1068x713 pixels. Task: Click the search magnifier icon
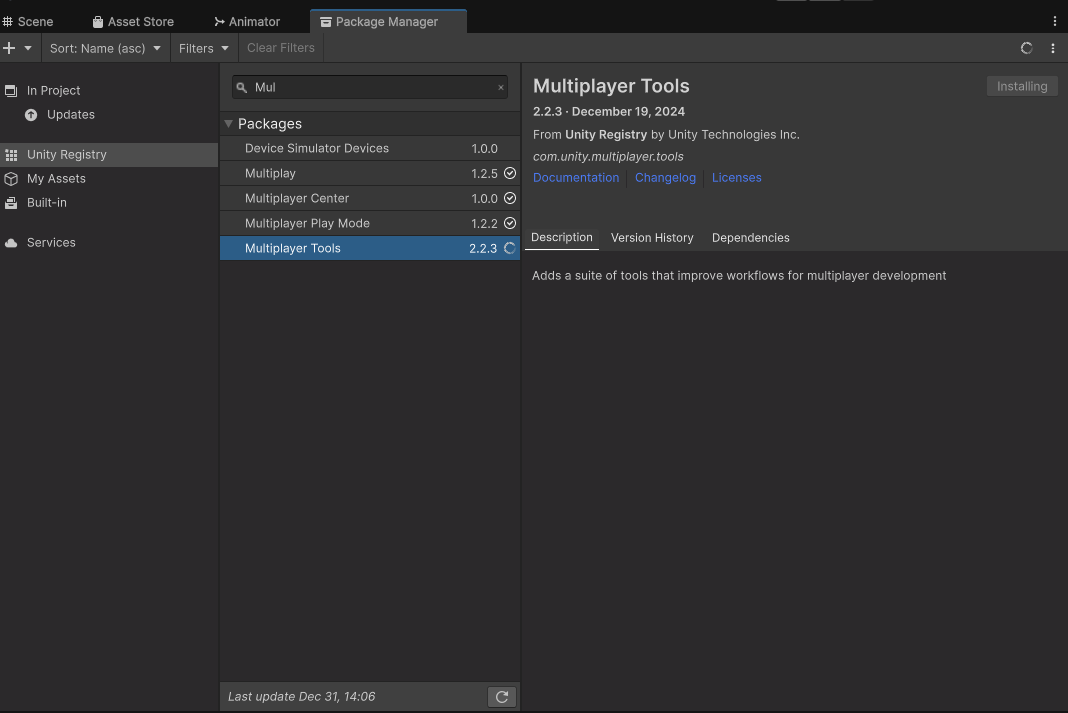[242, 88]
